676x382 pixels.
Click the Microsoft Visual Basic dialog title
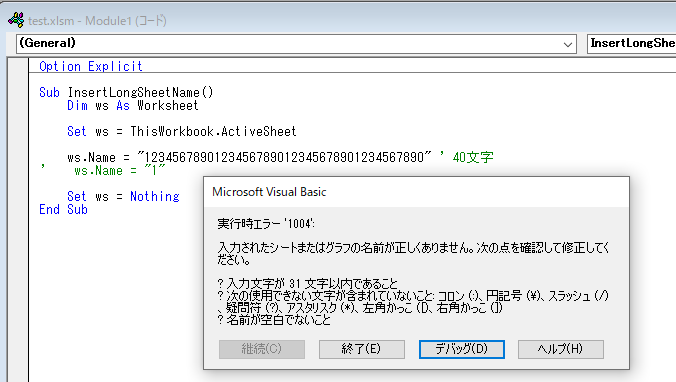tap(269, 192)
